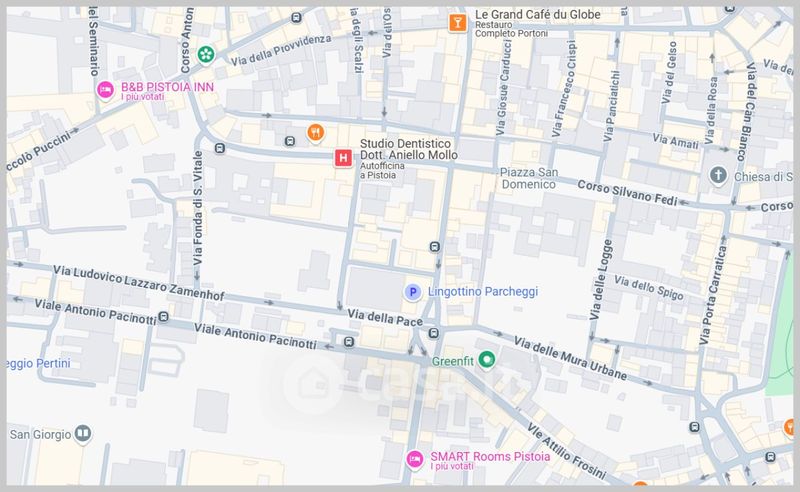
Task: Click Via Ludovico Lazzaro Zamenhof label
Action: [x=139, y=283]
